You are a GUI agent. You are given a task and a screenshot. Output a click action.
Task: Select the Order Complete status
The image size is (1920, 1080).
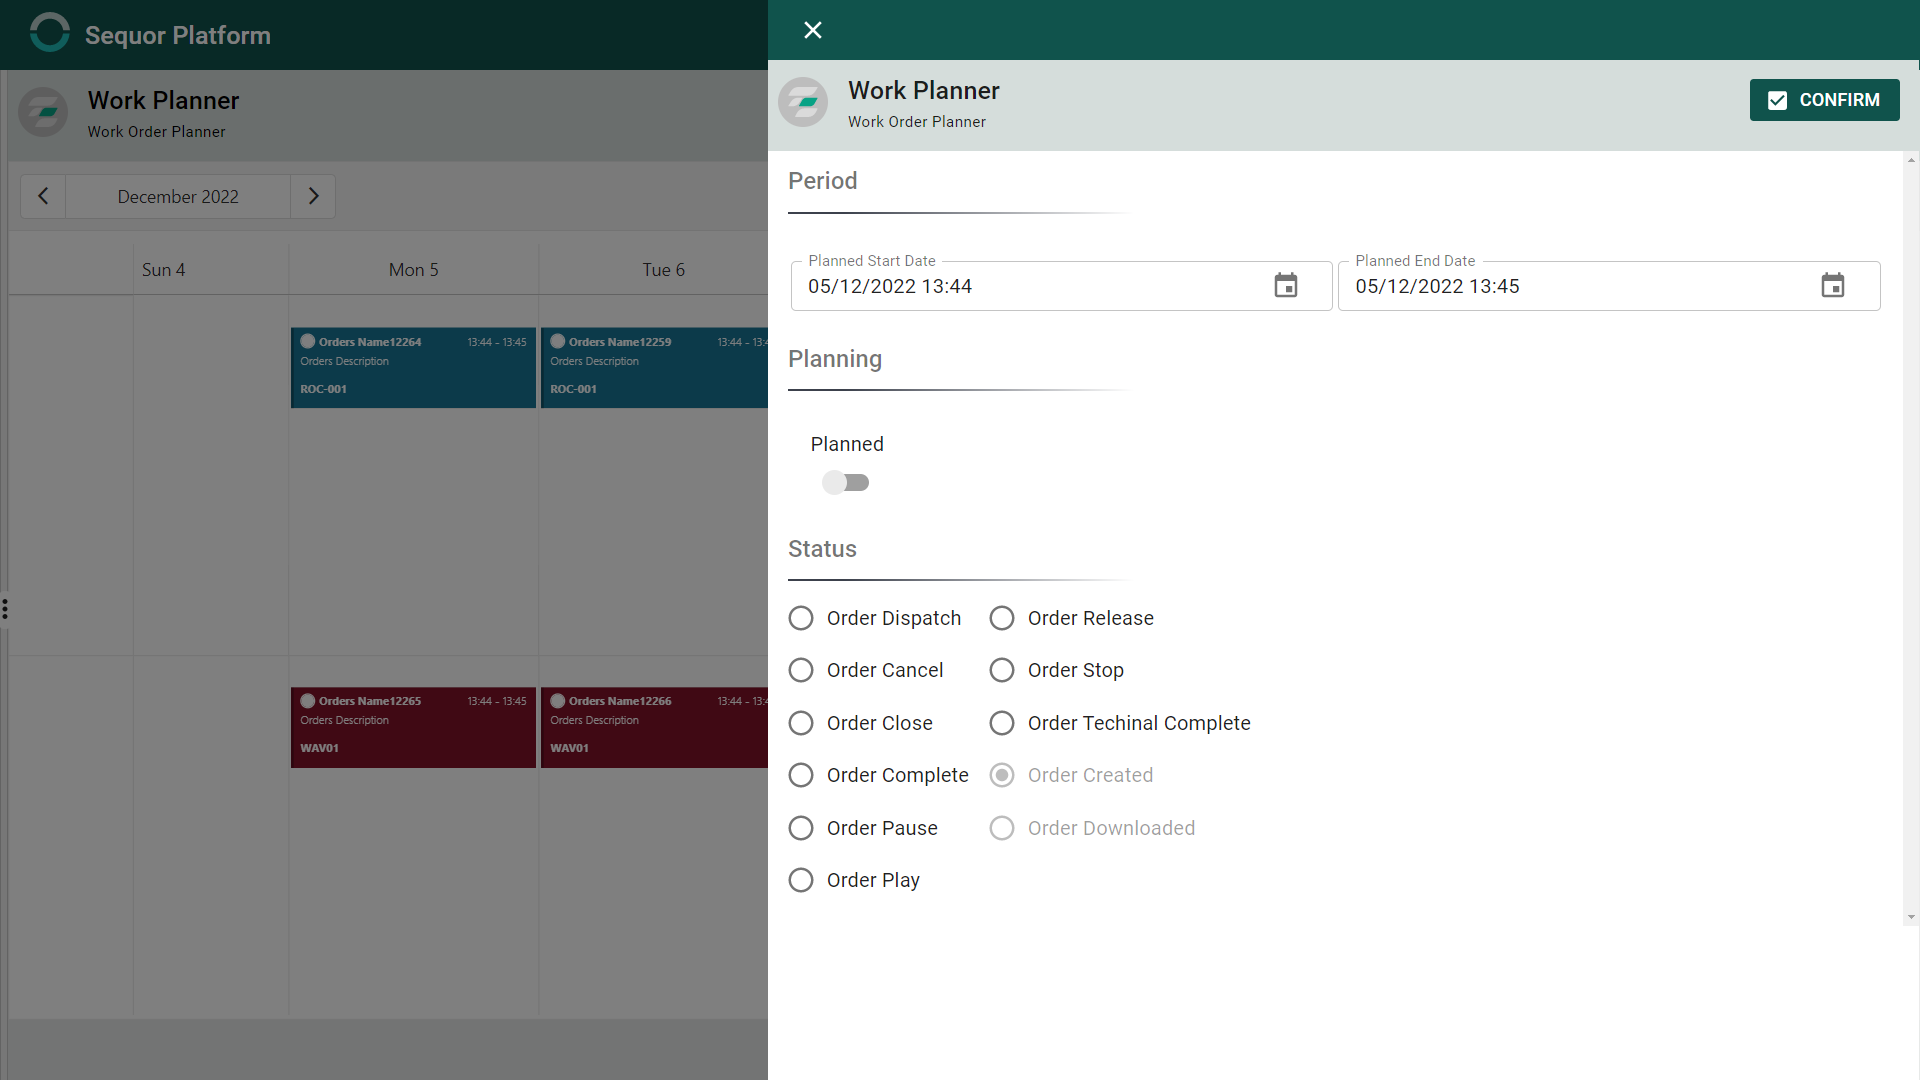pyautogui.click(x=801, y=775)
